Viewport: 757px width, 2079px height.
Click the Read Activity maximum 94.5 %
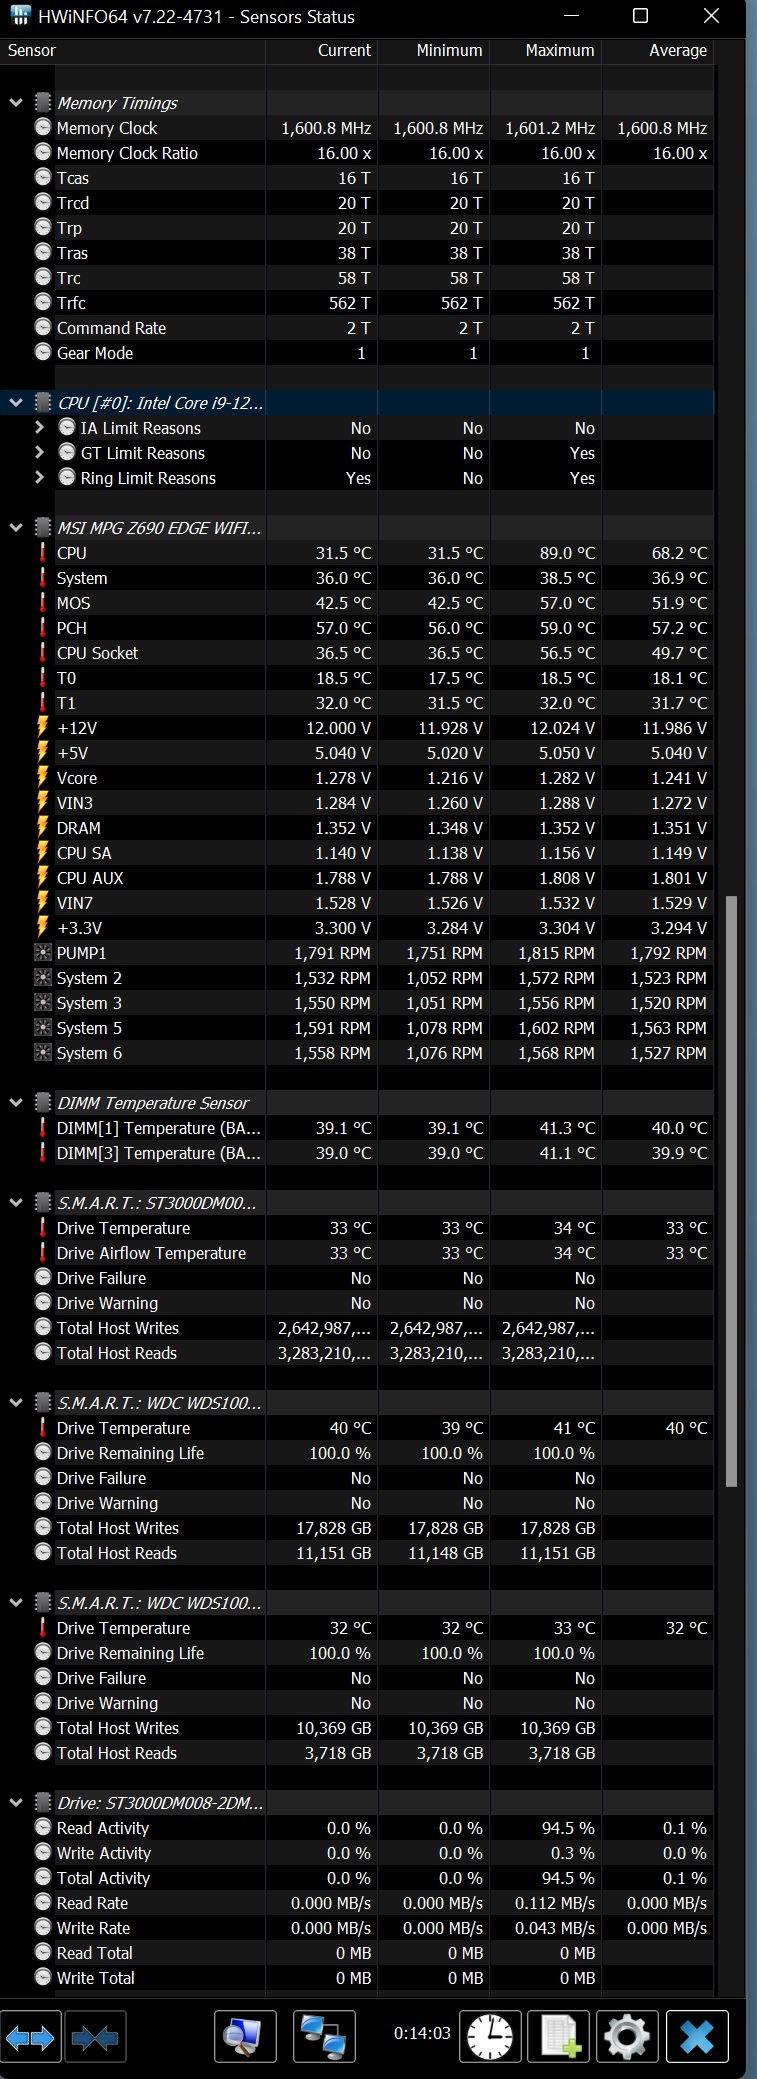click(568, 1828)
